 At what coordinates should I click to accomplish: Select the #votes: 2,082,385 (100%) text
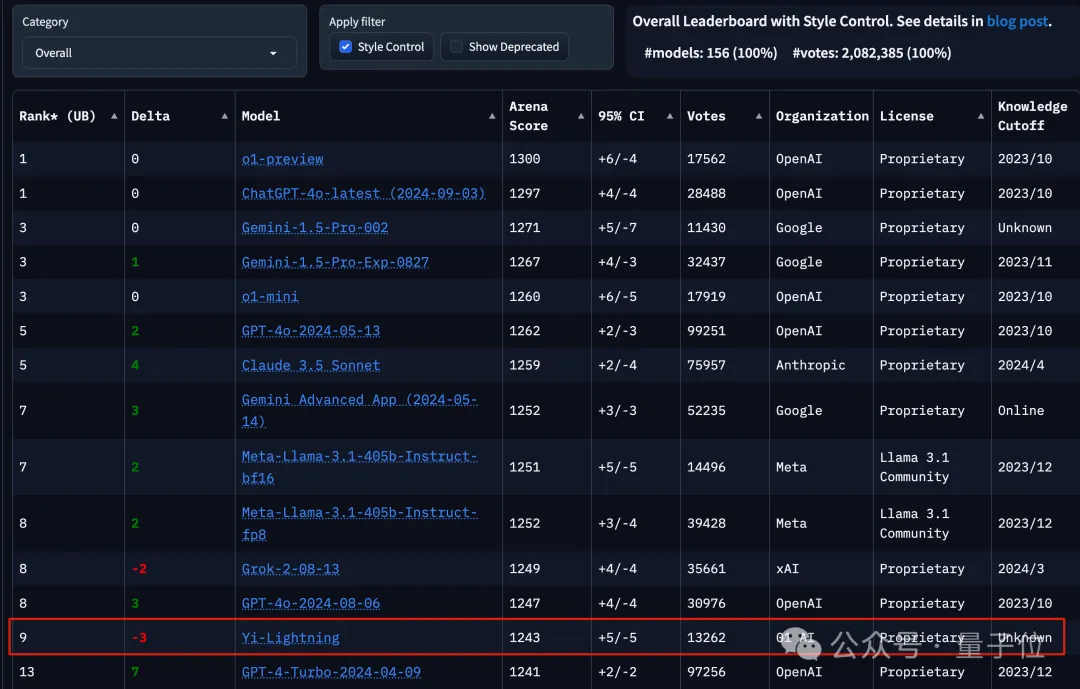coord(871,53)
